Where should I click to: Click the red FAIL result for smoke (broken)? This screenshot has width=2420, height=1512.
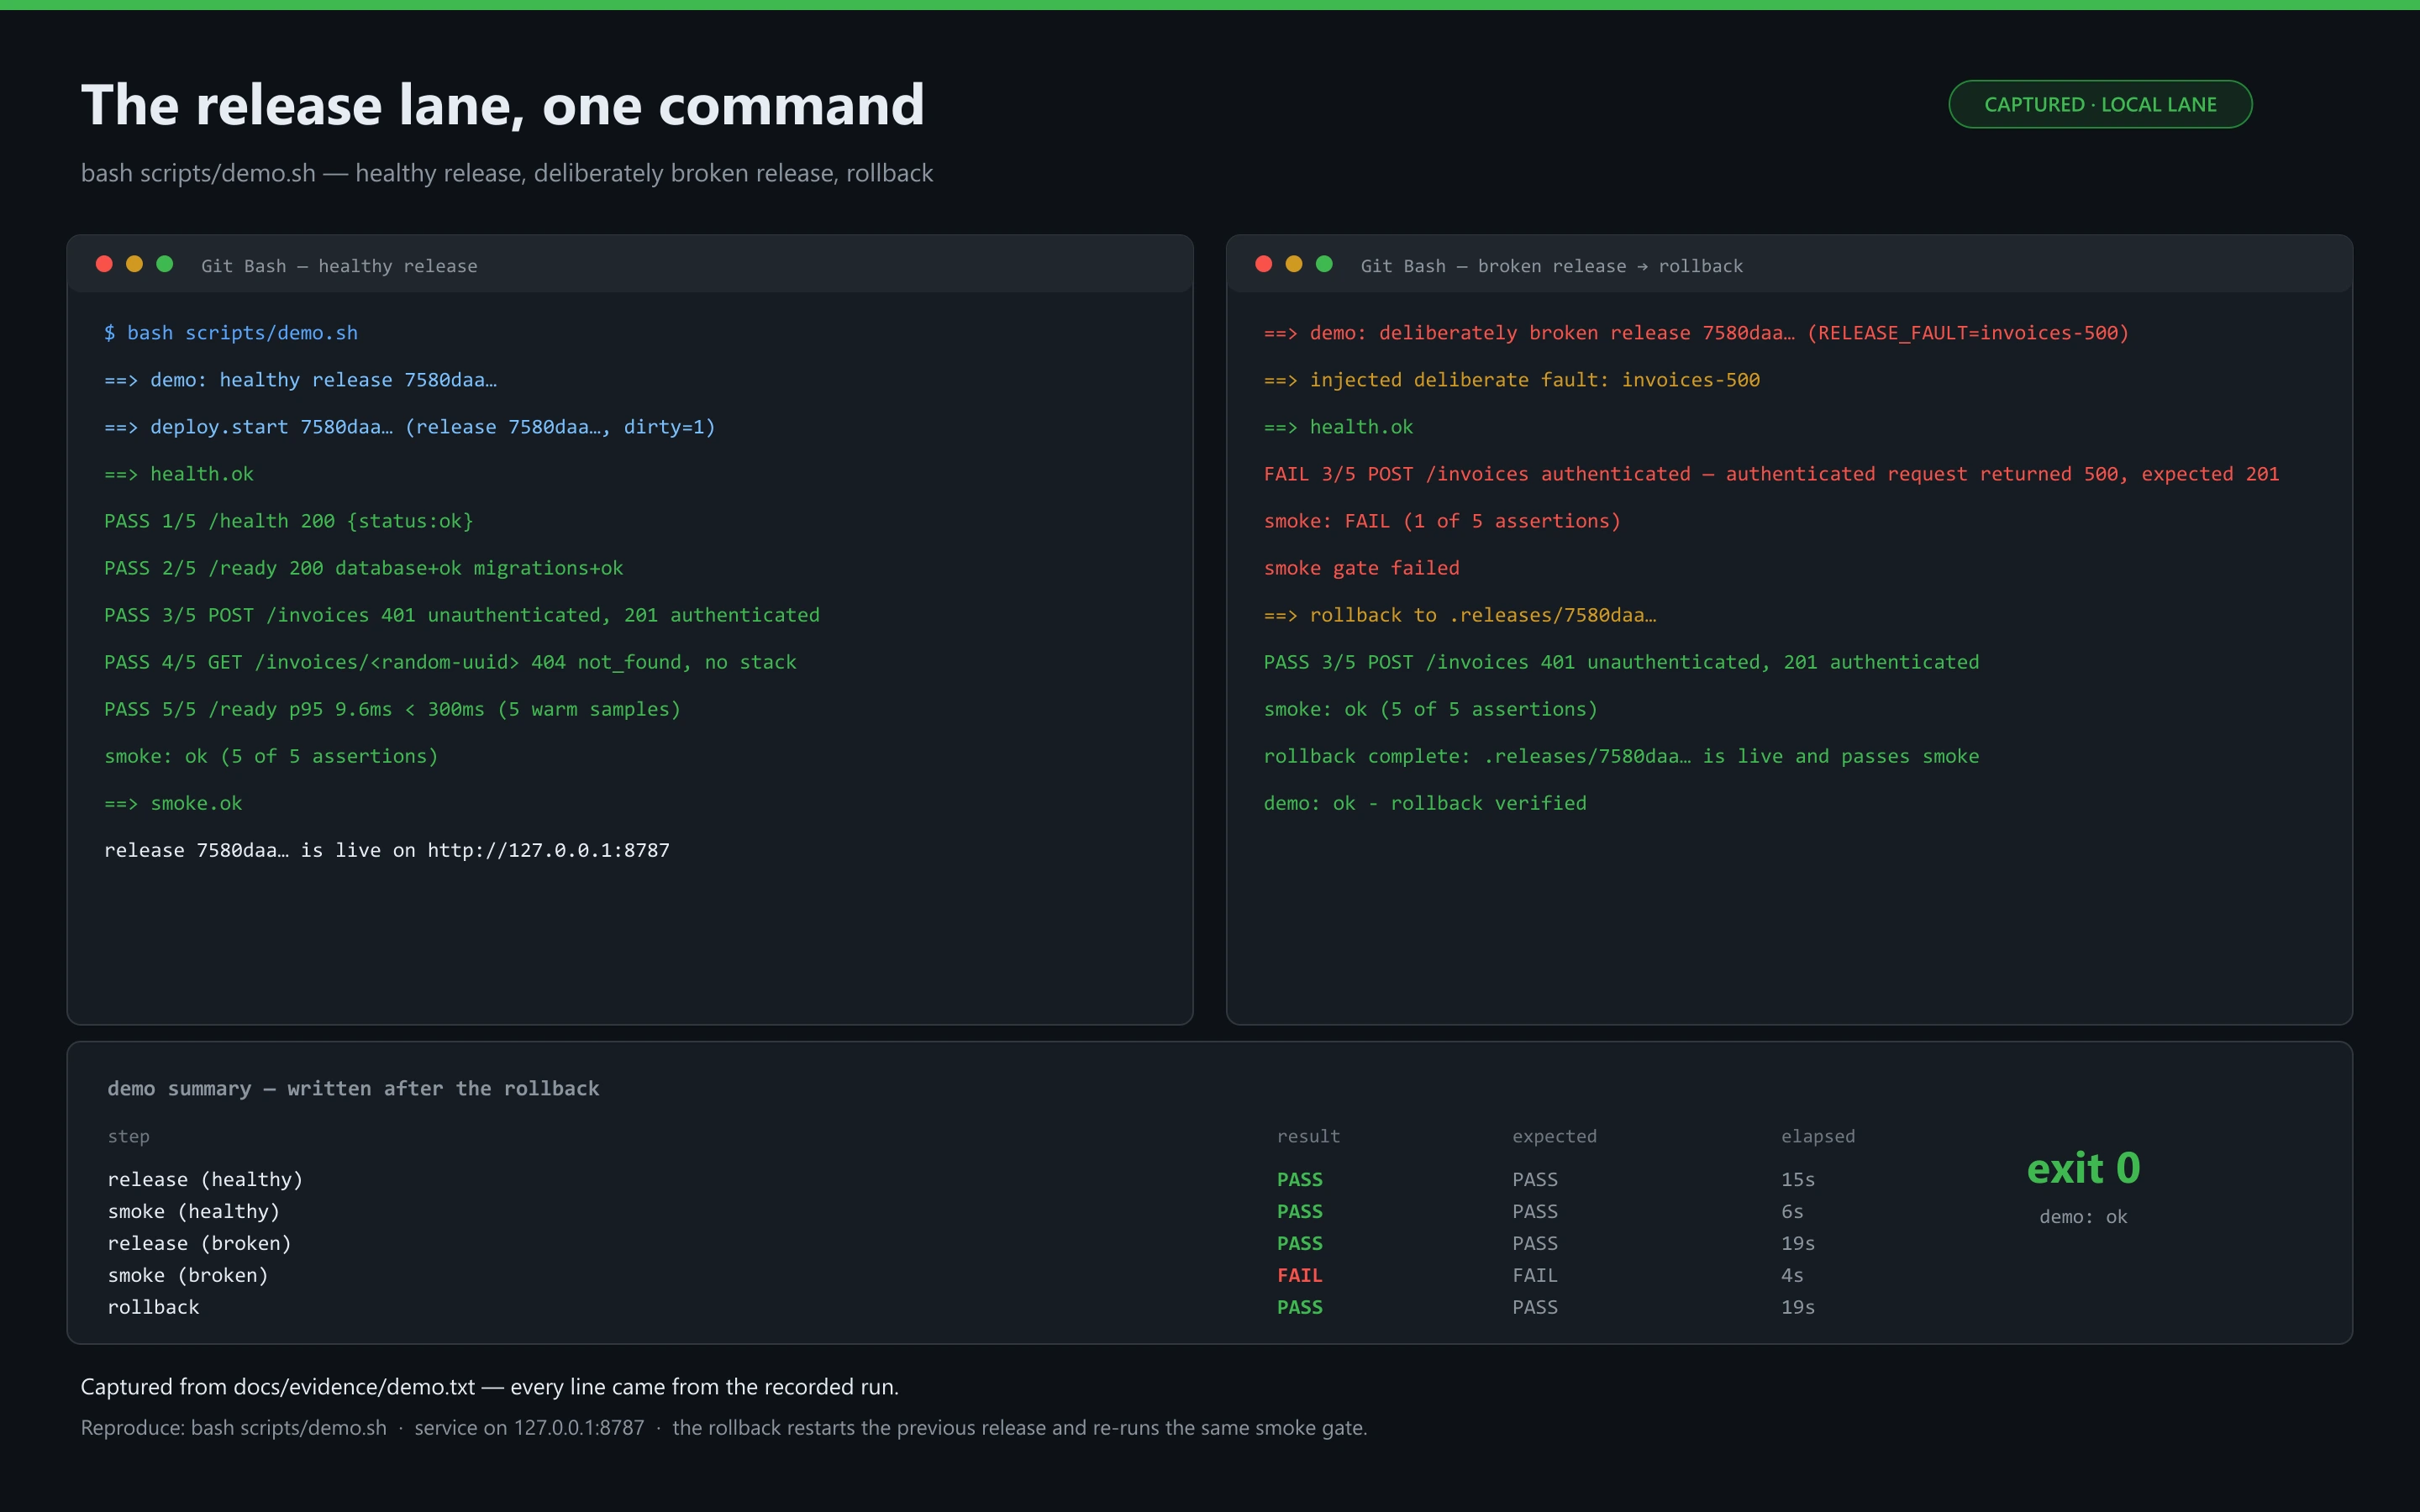coord(1299,1275)
